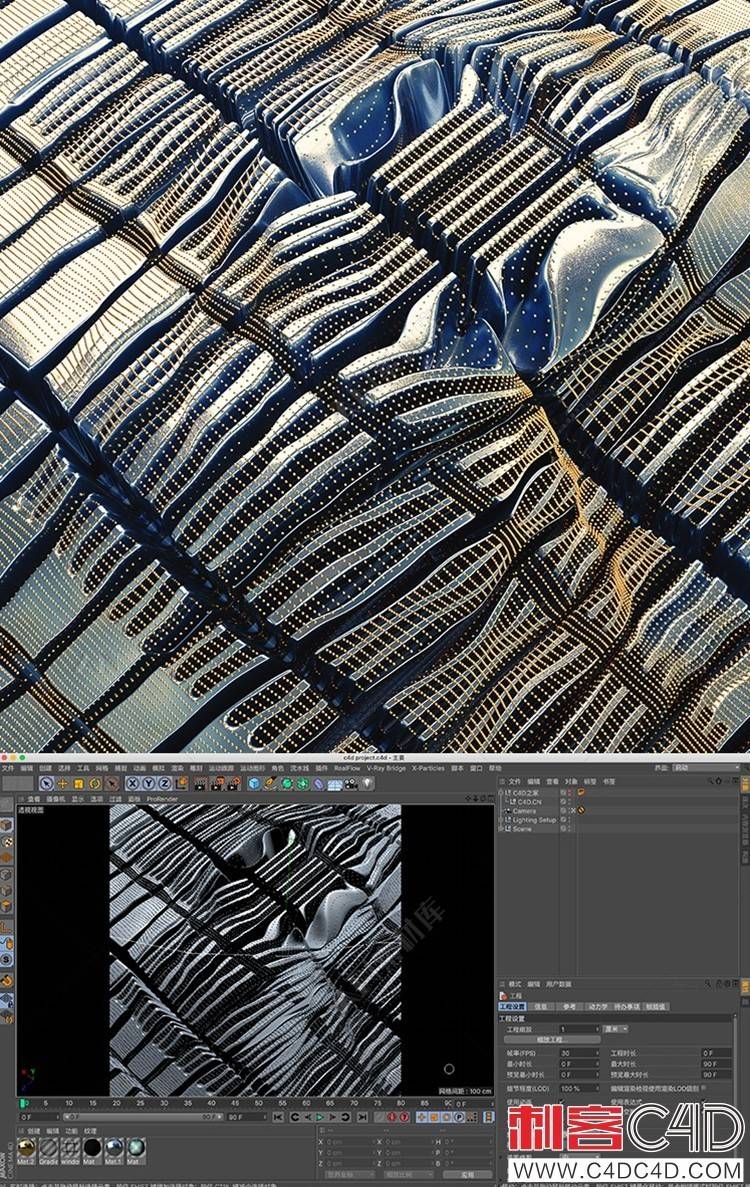The image size is (750, 1187).
Task: Select the Rotate tool in top toolbar
Action: [x=94, y=784]
